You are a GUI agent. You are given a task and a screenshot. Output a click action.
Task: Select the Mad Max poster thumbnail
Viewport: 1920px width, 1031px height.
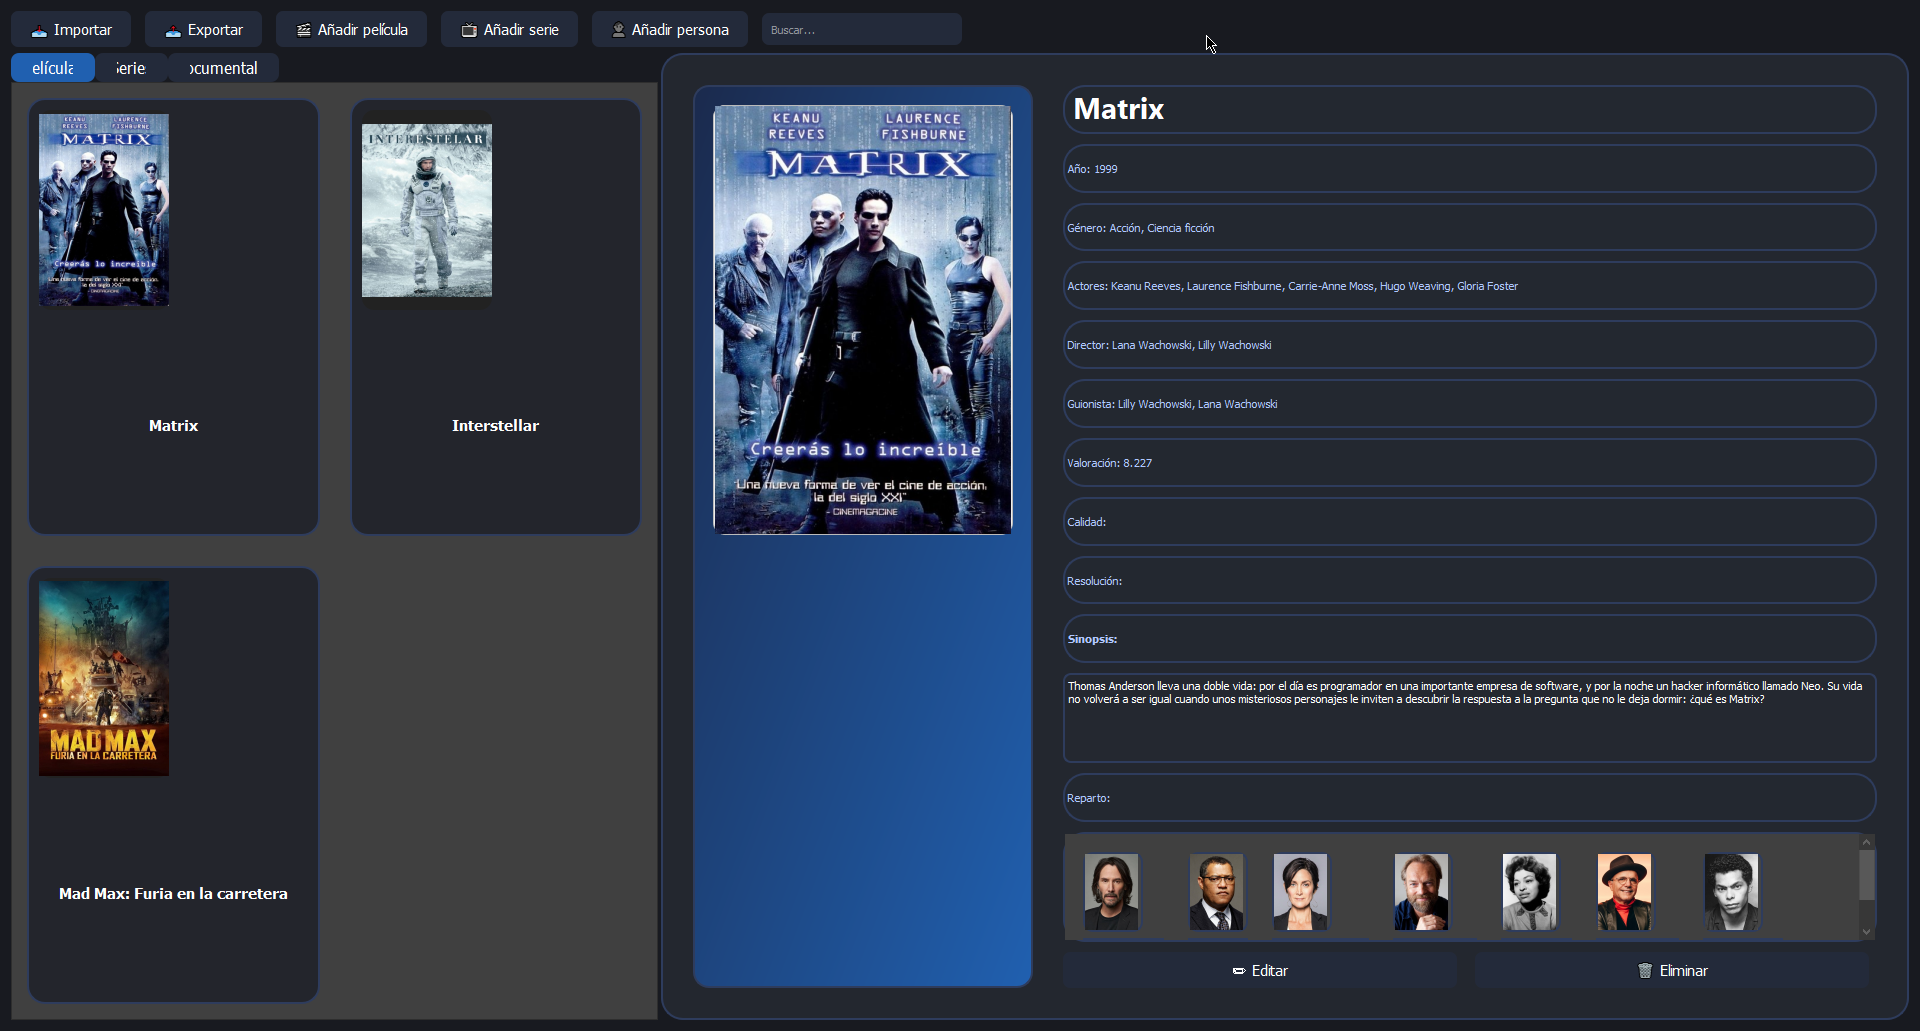click(x=104, y=679)
